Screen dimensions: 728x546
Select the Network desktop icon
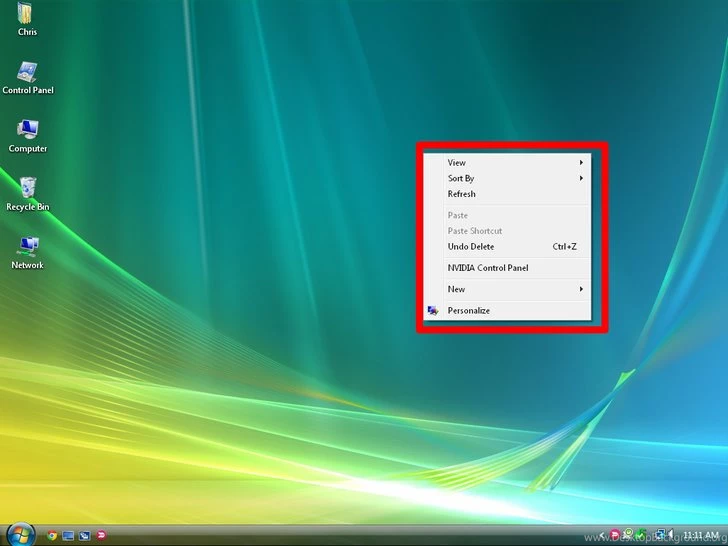click(x=27, y=253)
